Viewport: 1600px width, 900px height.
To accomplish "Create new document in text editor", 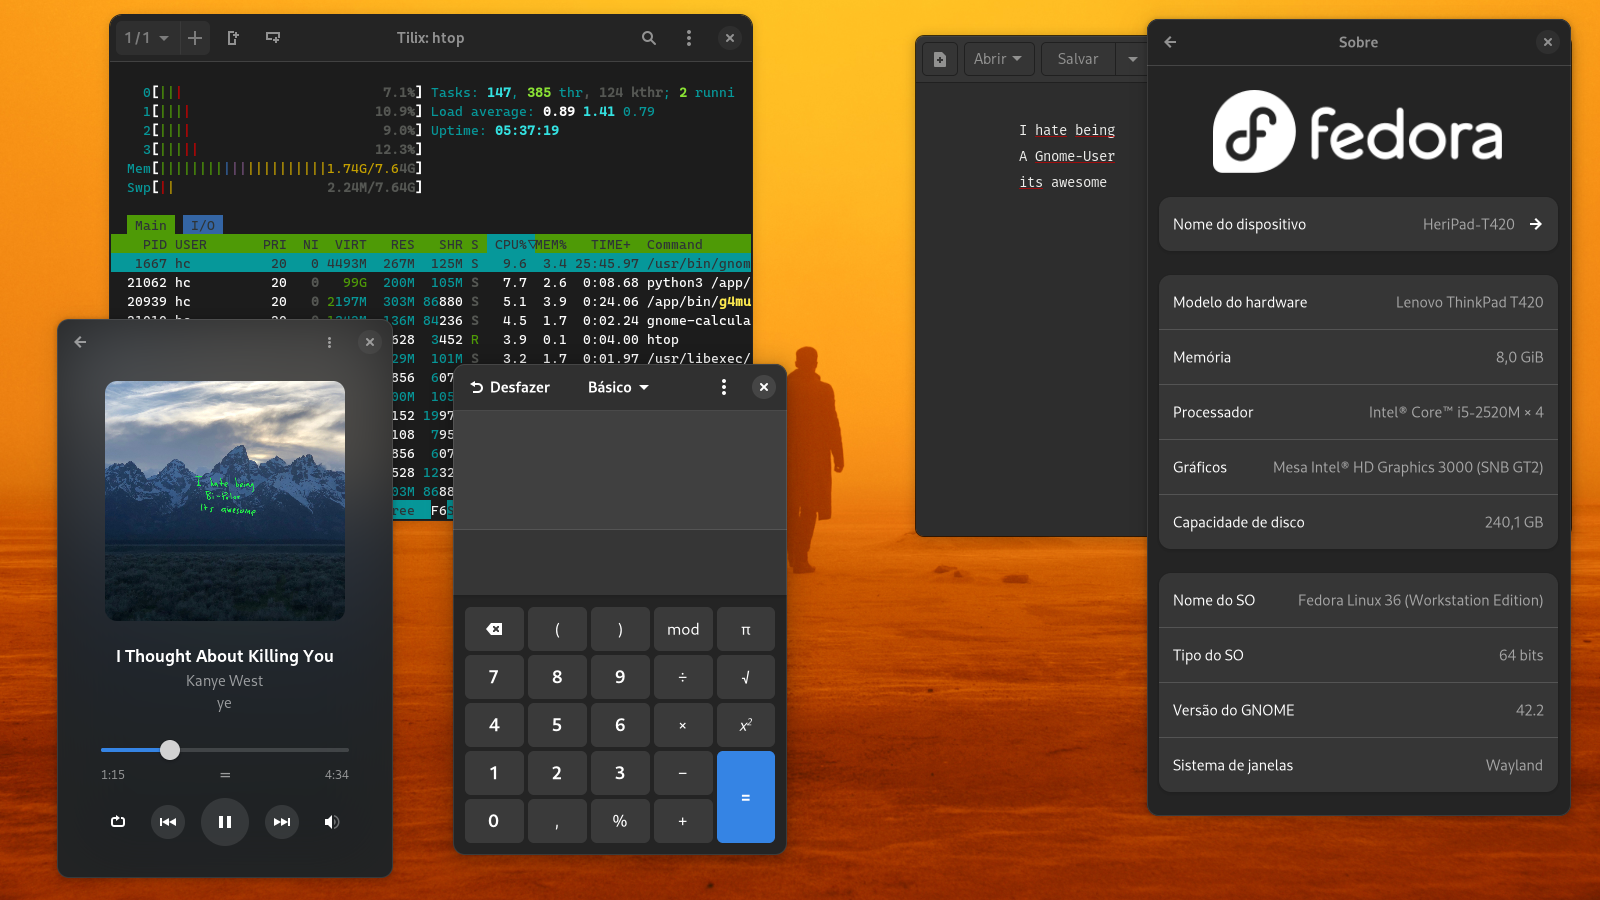I will pos(940,59).
